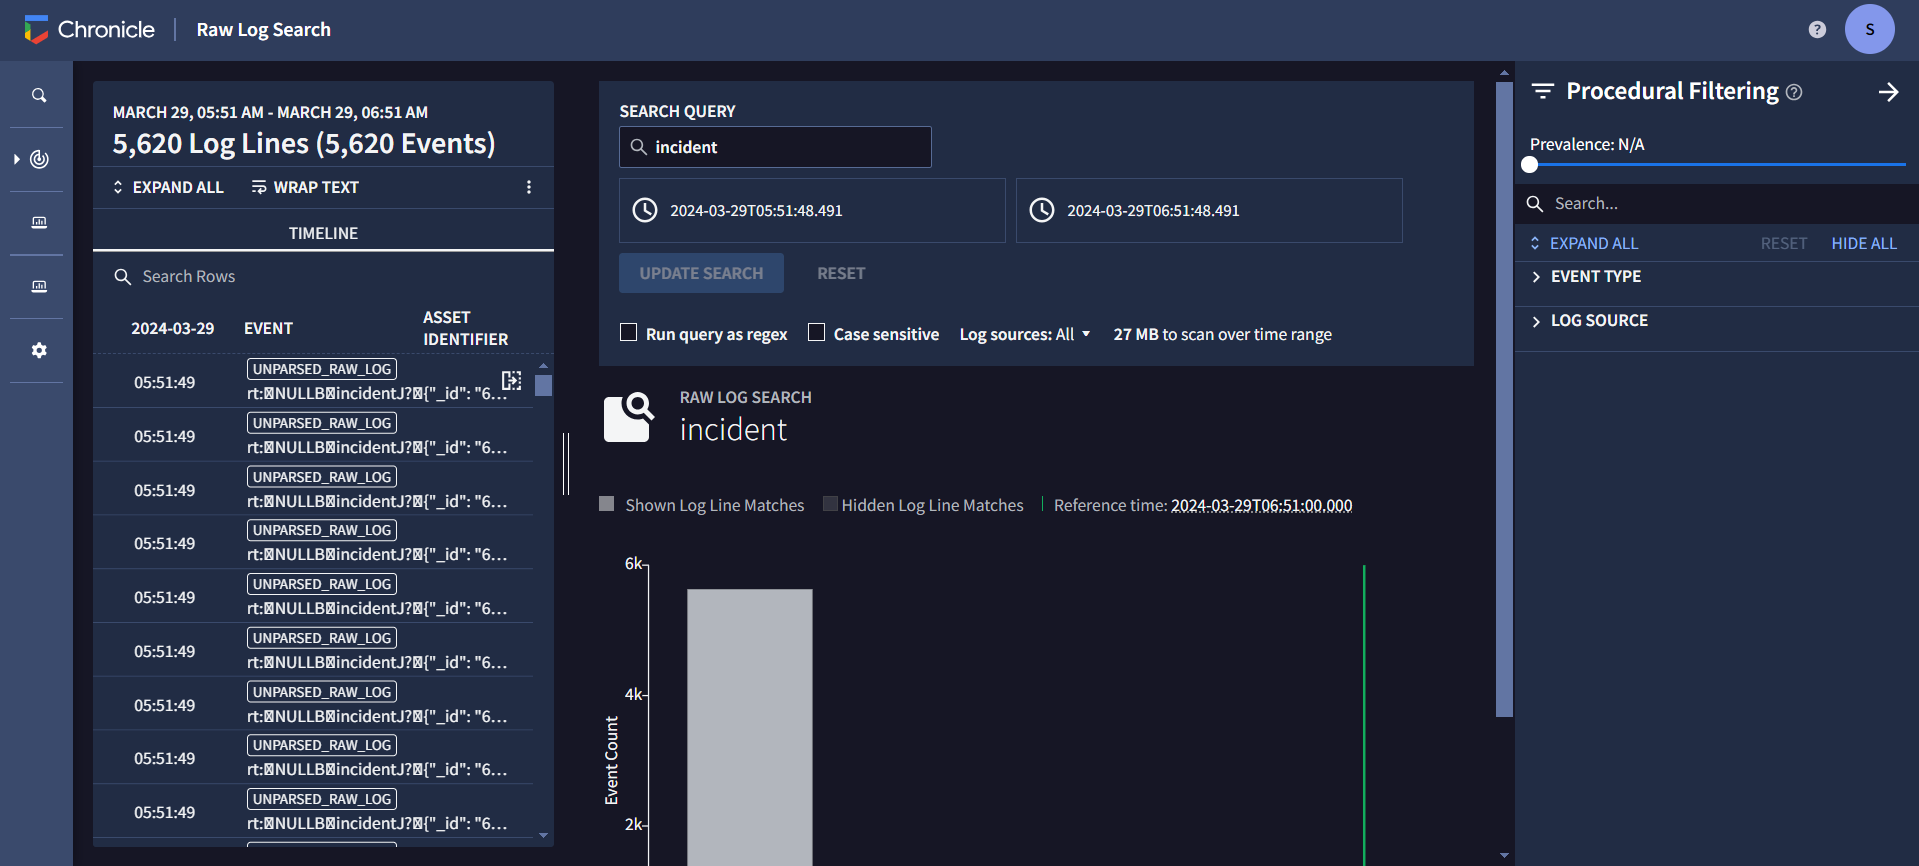Viewport: 1919px width, 866px height.
Task: Click the gray event count bar
Action: (x=749, y=727)
